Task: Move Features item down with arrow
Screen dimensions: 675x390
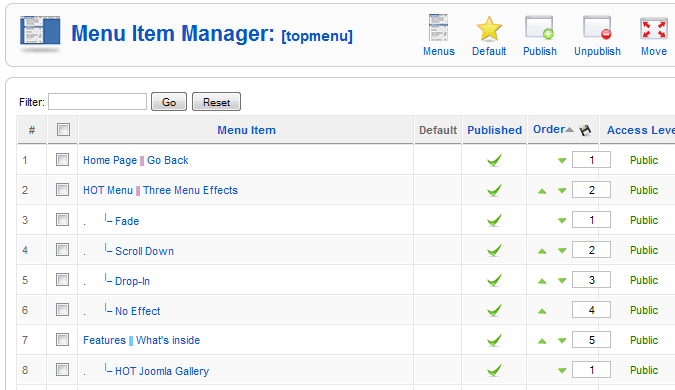Action: 562,341
